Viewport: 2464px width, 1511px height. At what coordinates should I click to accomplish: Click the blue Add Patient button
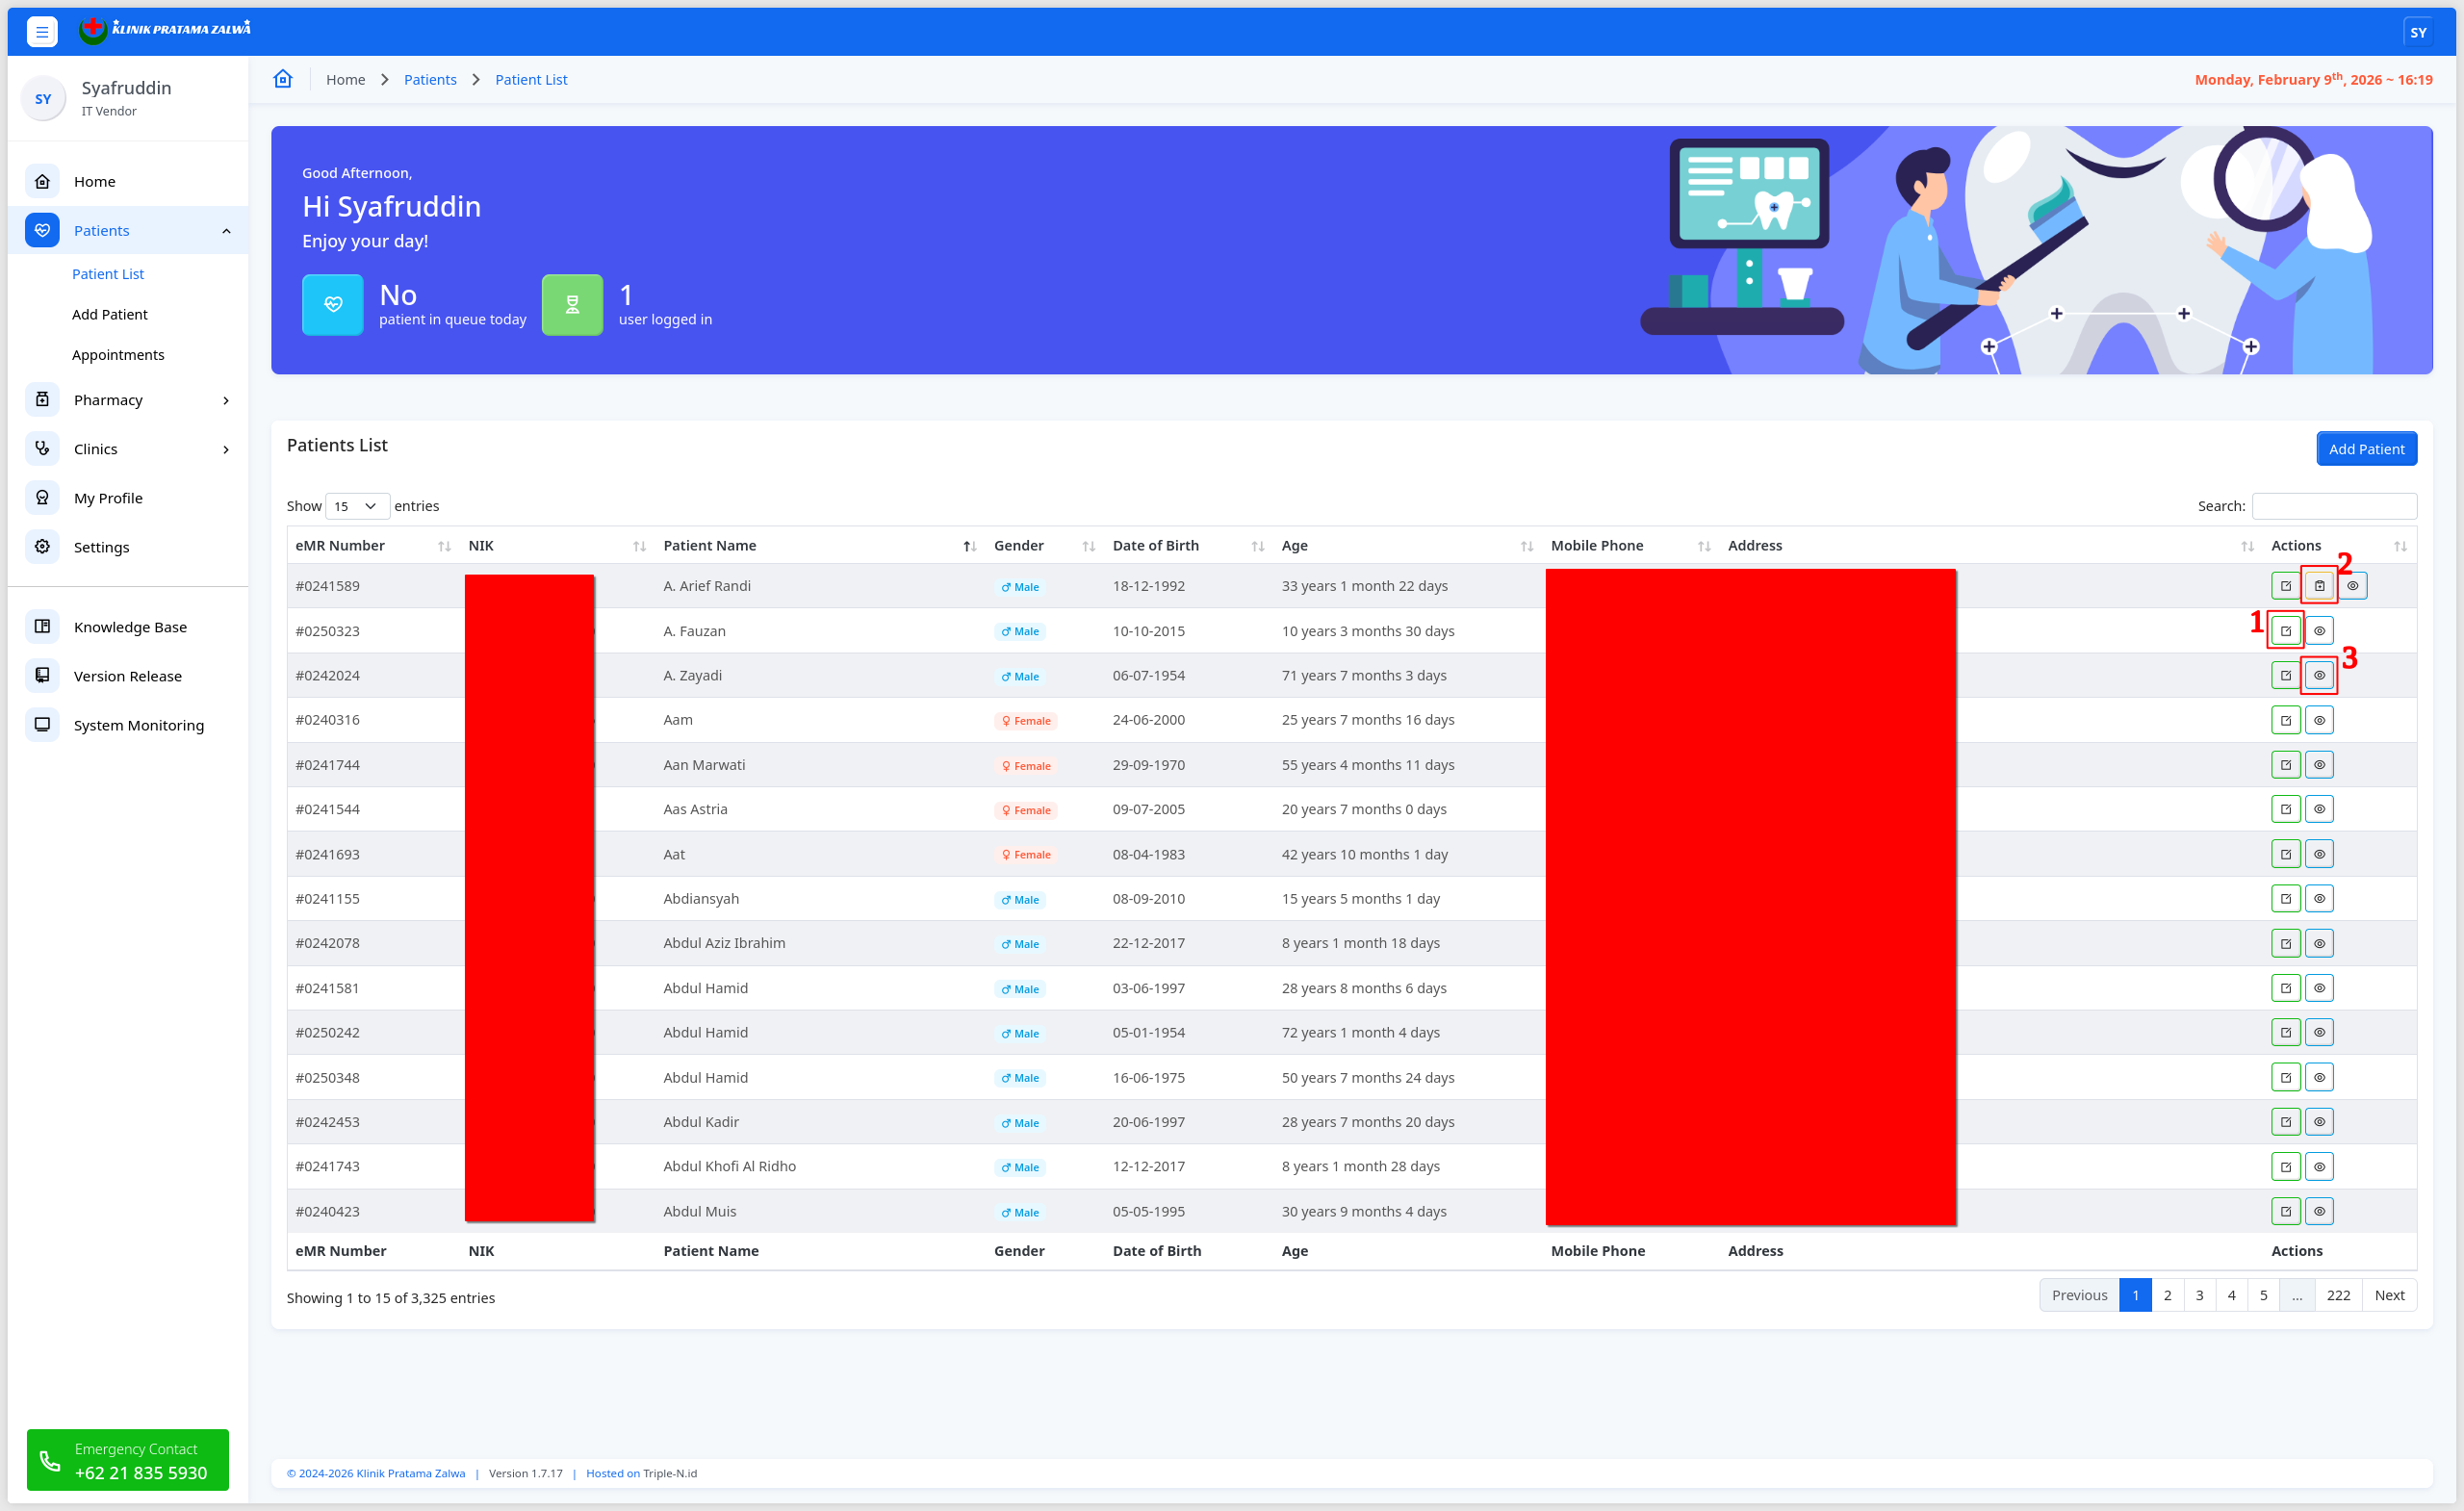click(x=2365, y=449)
